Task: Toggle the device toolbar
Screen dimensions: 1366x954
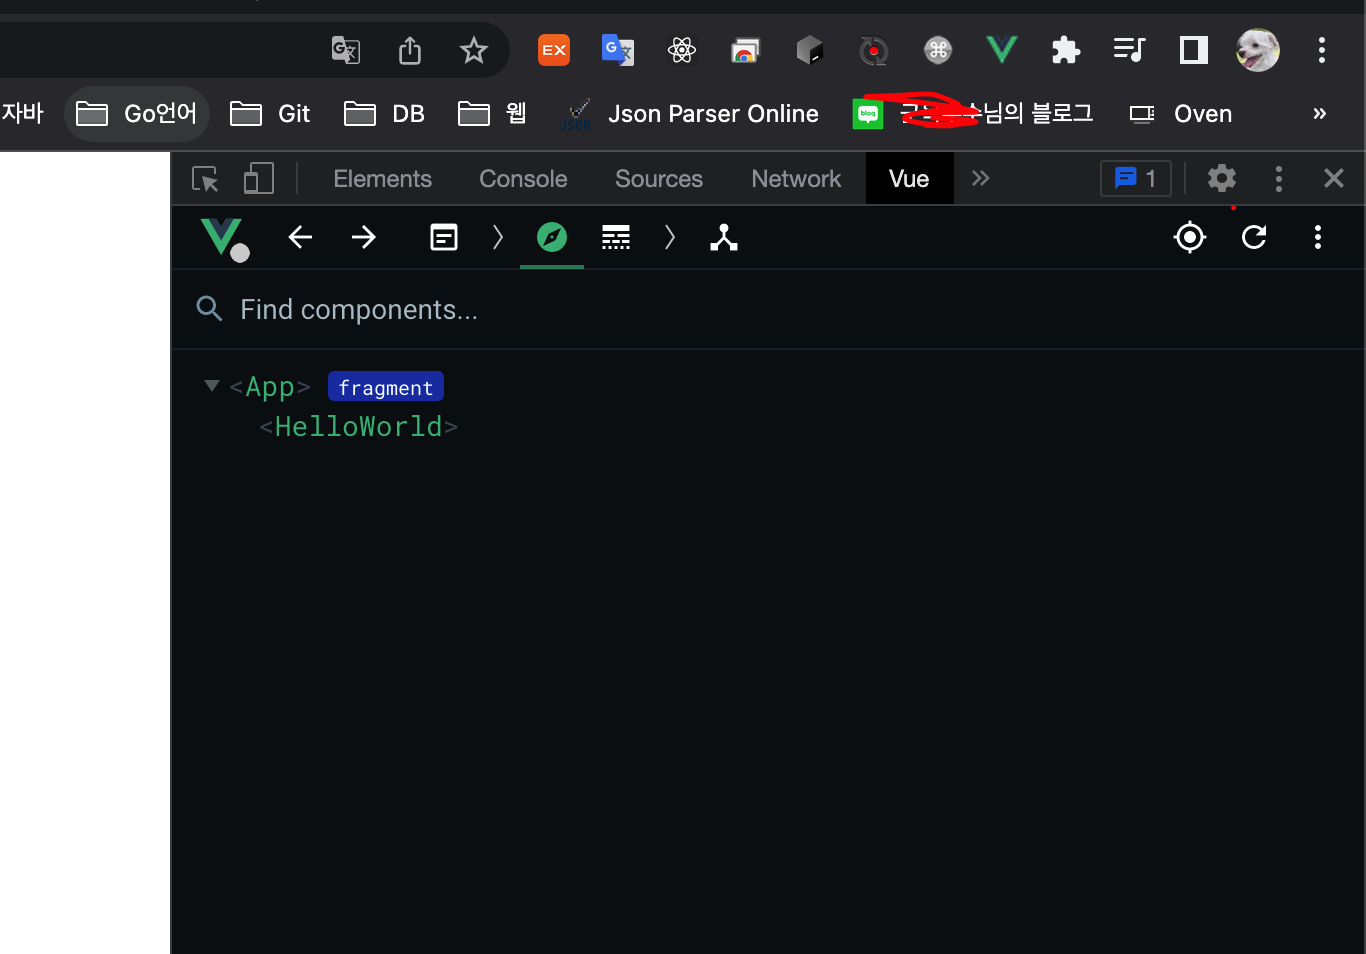Action: 259,179
